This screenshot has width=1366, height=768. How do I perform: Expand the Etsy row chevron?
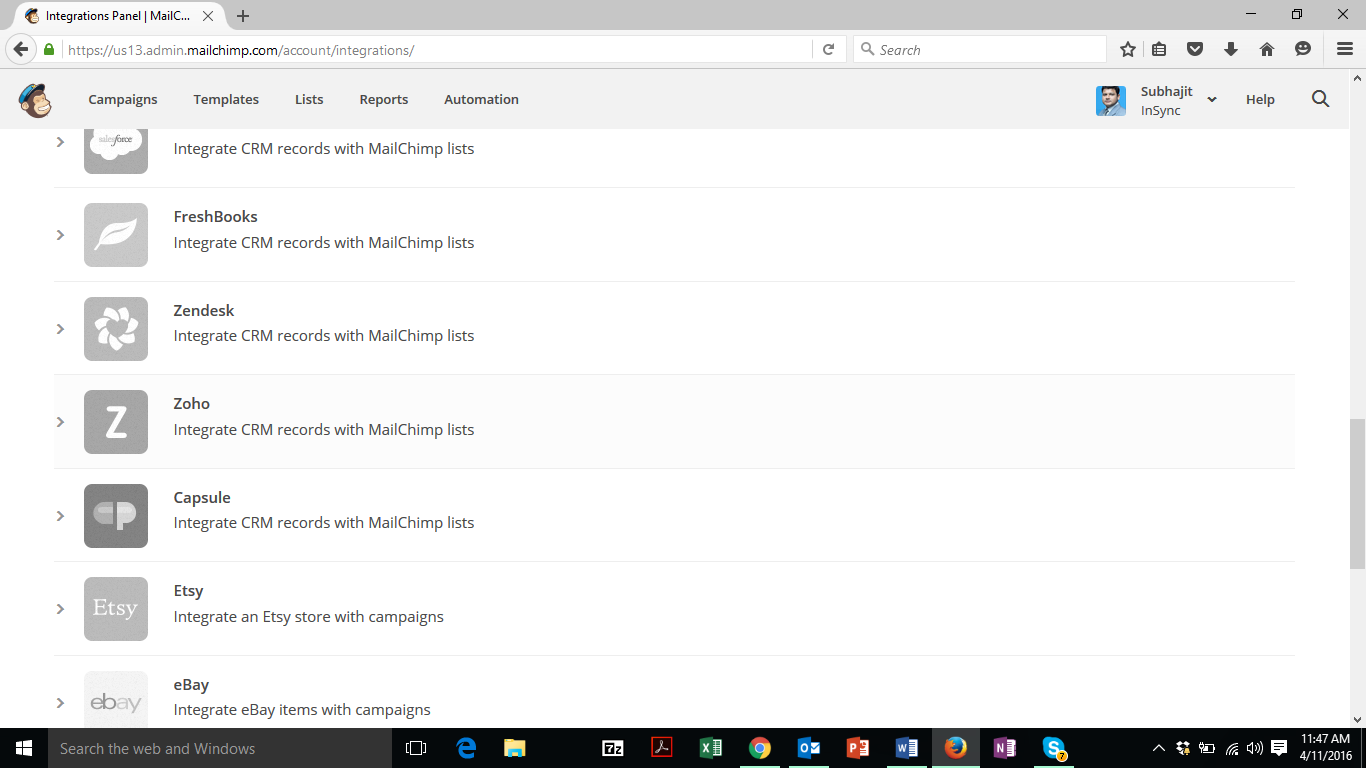coord(60,609)
